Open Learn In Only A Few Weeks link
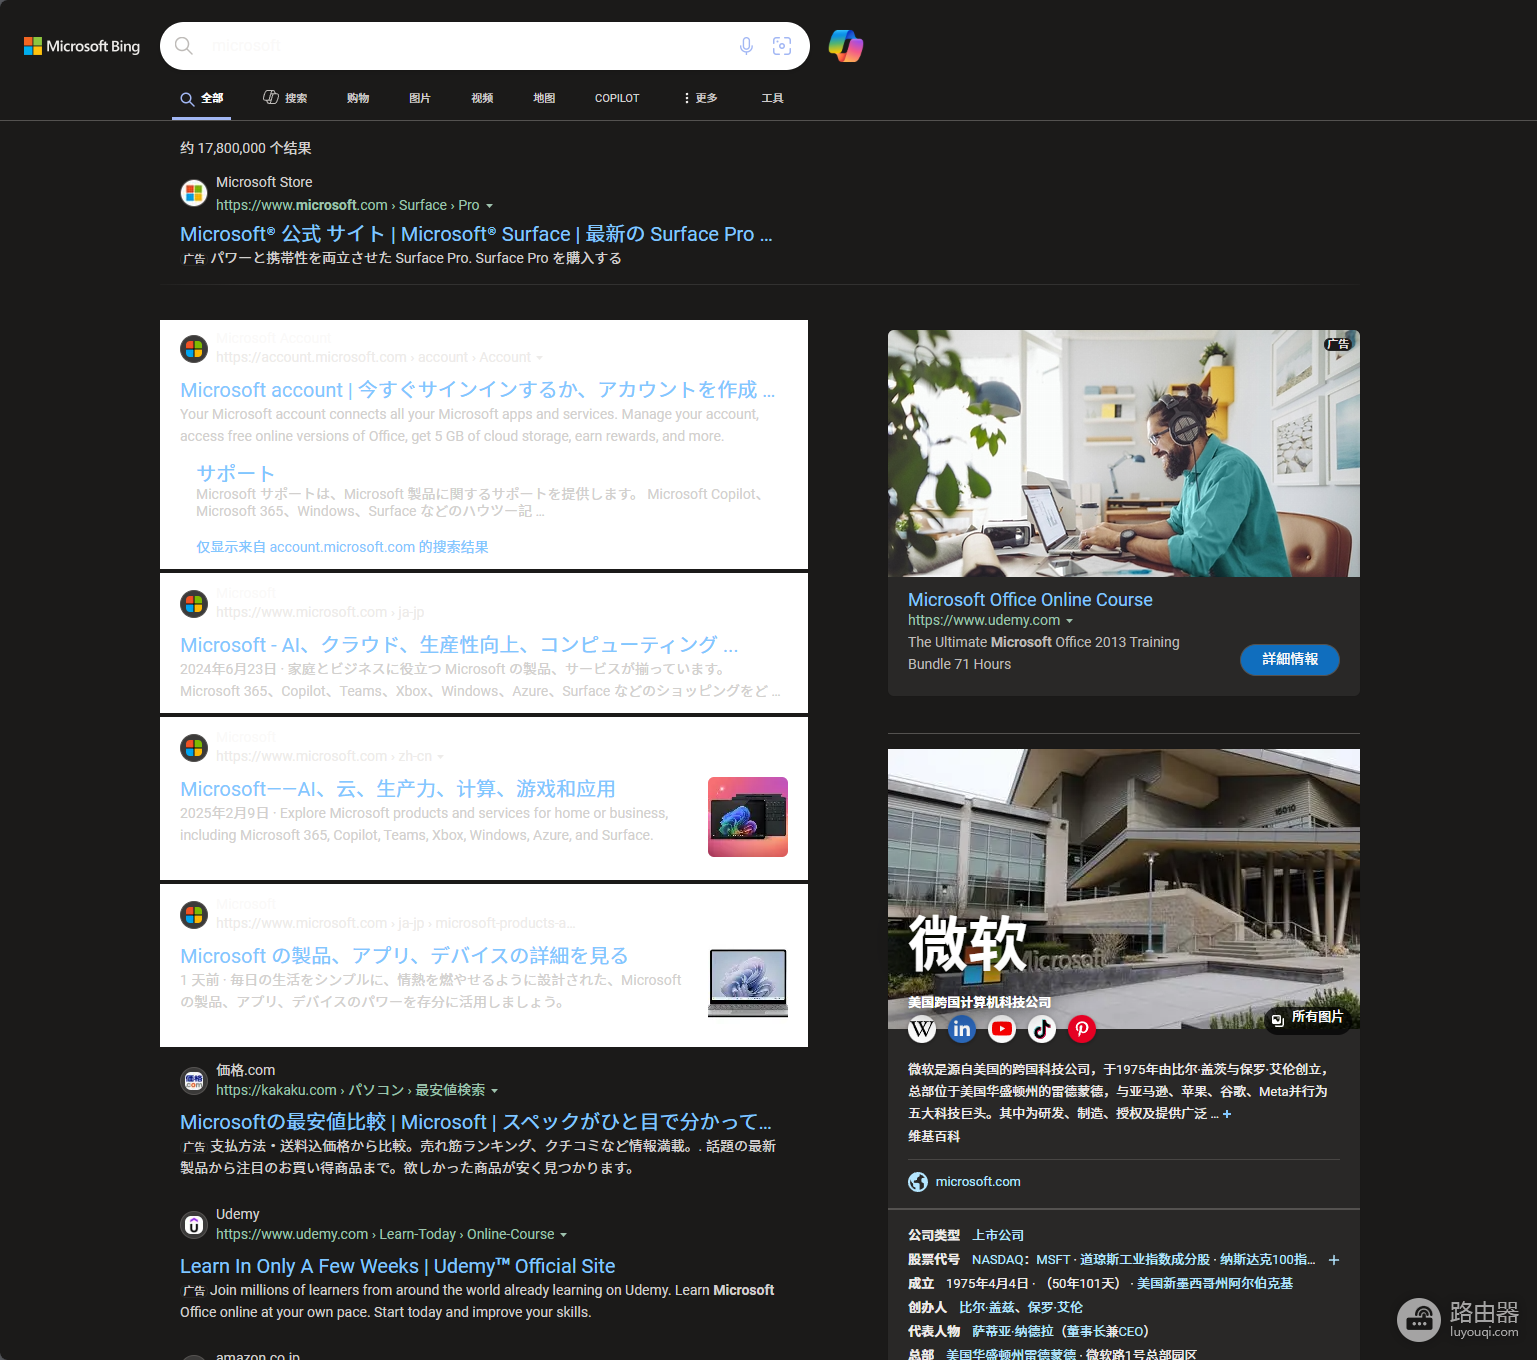Image resolution: width=1537 pixels, height=1360 pixels. click(397, 1266)
